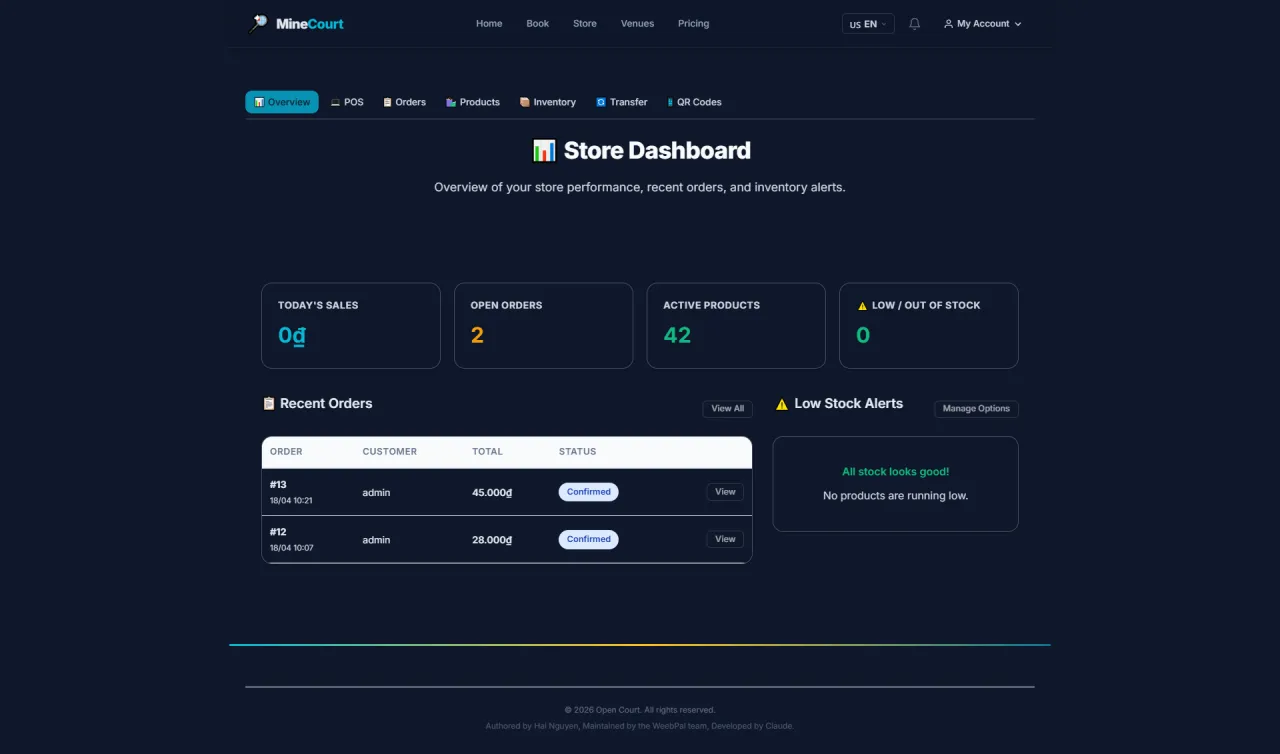1280x754 pixels.
Task: Click the 28.000₫ total
Action: (492, 540)
